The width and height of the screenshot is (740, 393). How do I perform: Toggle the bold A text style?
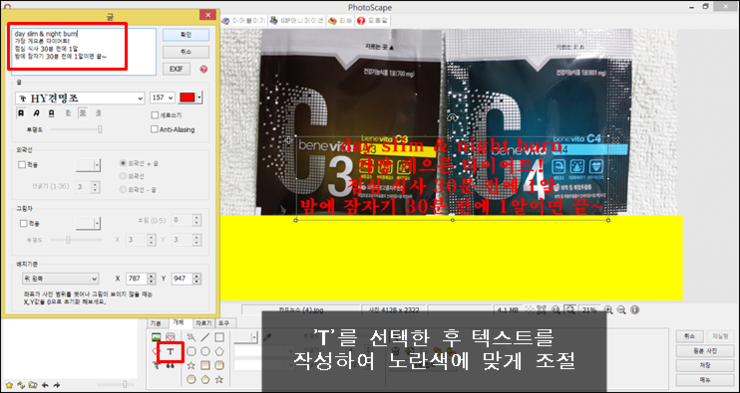[x=21, y=113]
